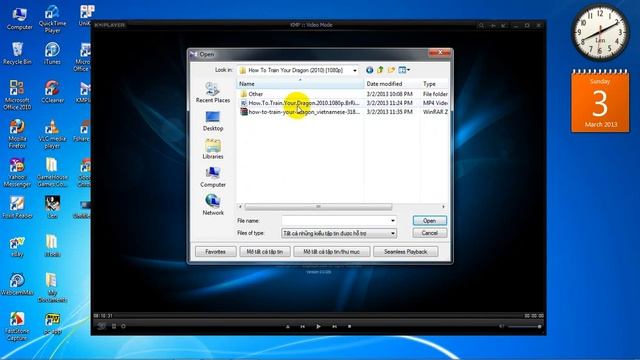
Task: Select Computer in the dialog sidebar
Action: click(x=213, y=178)
